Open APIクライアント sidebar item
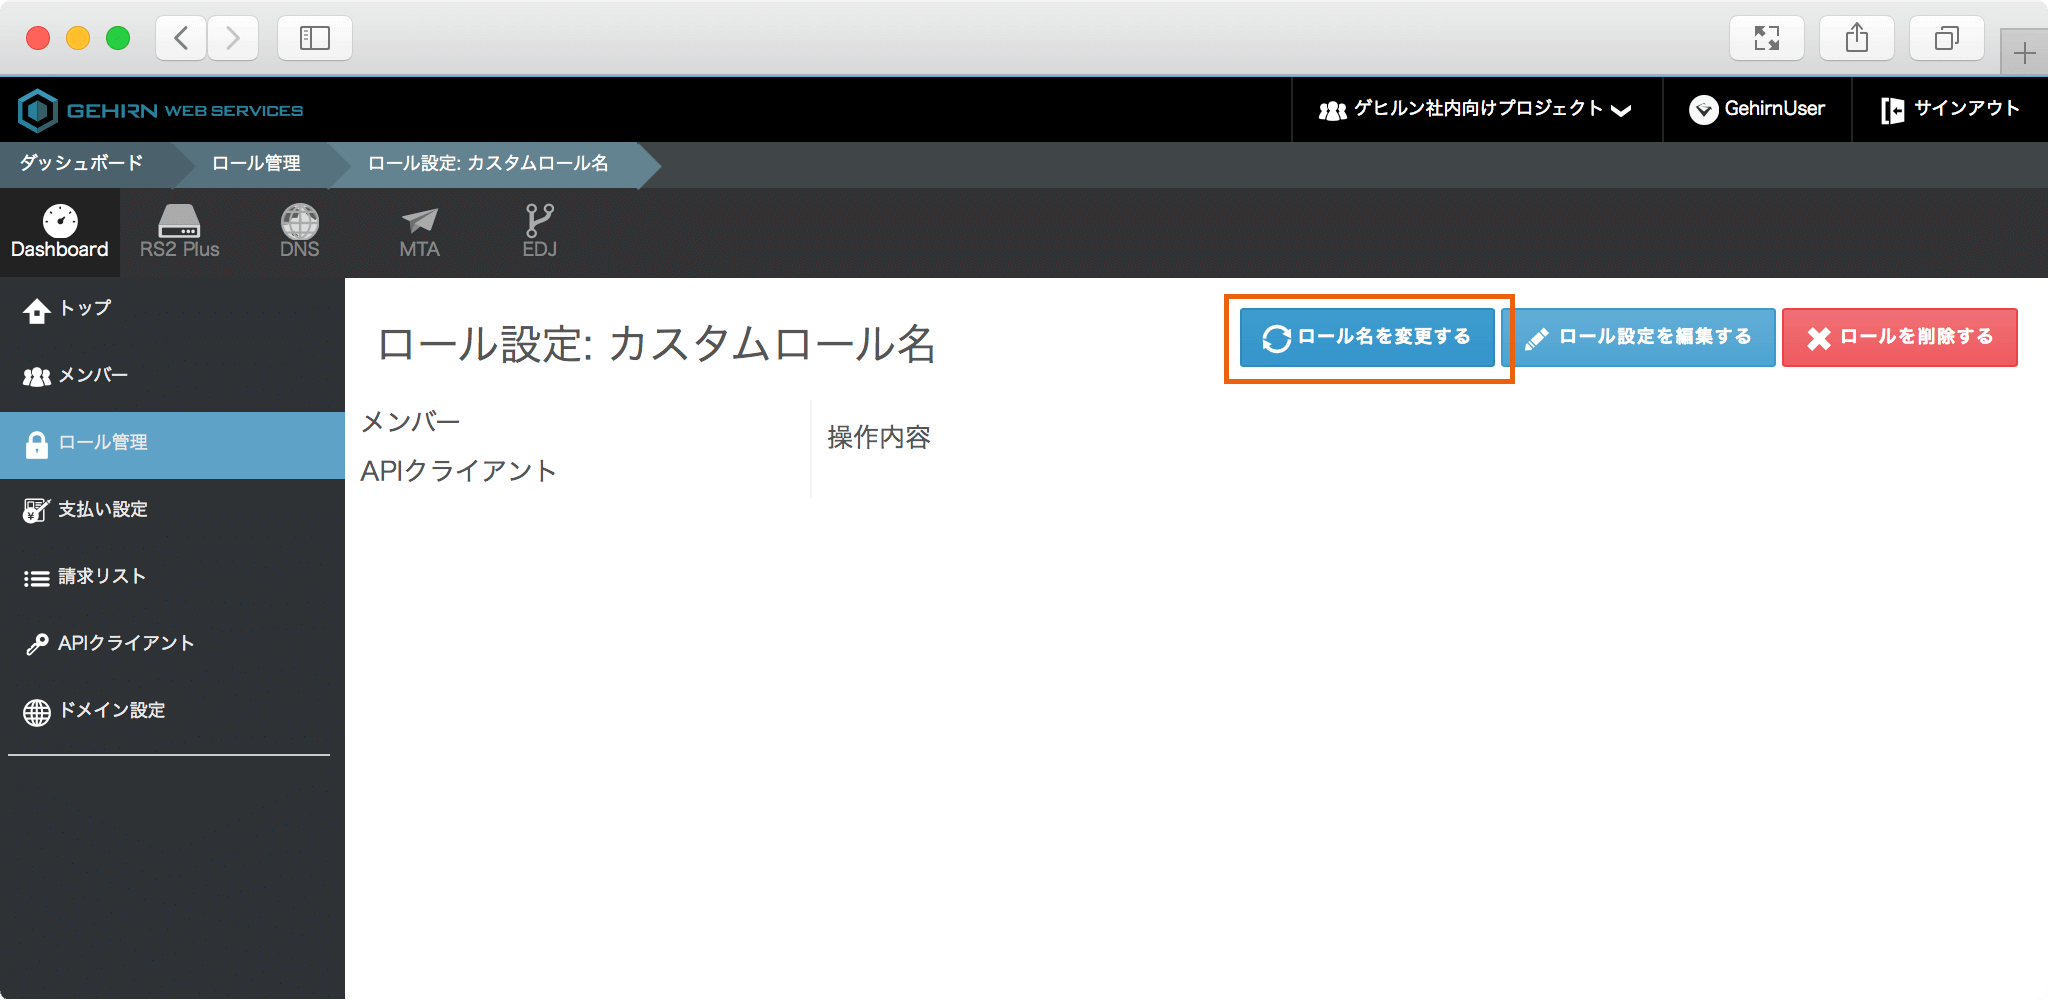 125,644
